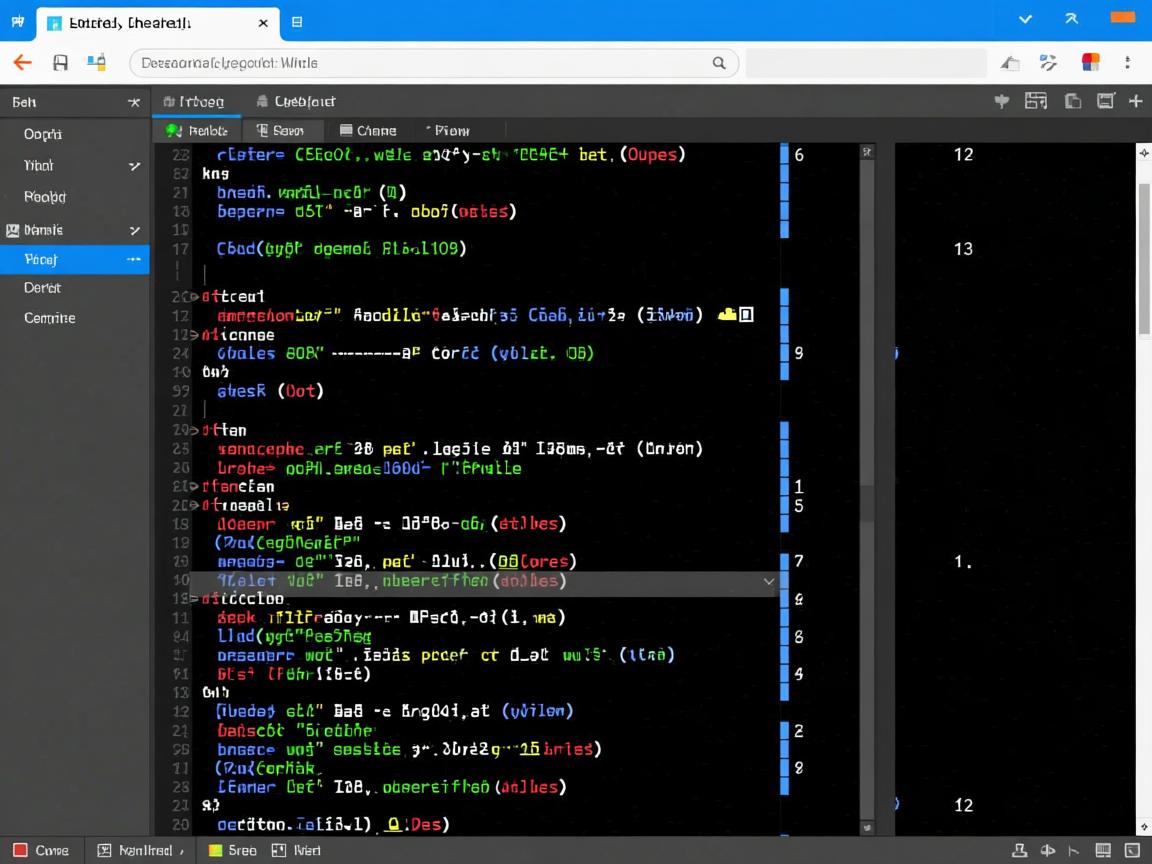The image size is (1152, 864).
Task: Select the highlighted blue sidebar item
Action: [74, 259]
